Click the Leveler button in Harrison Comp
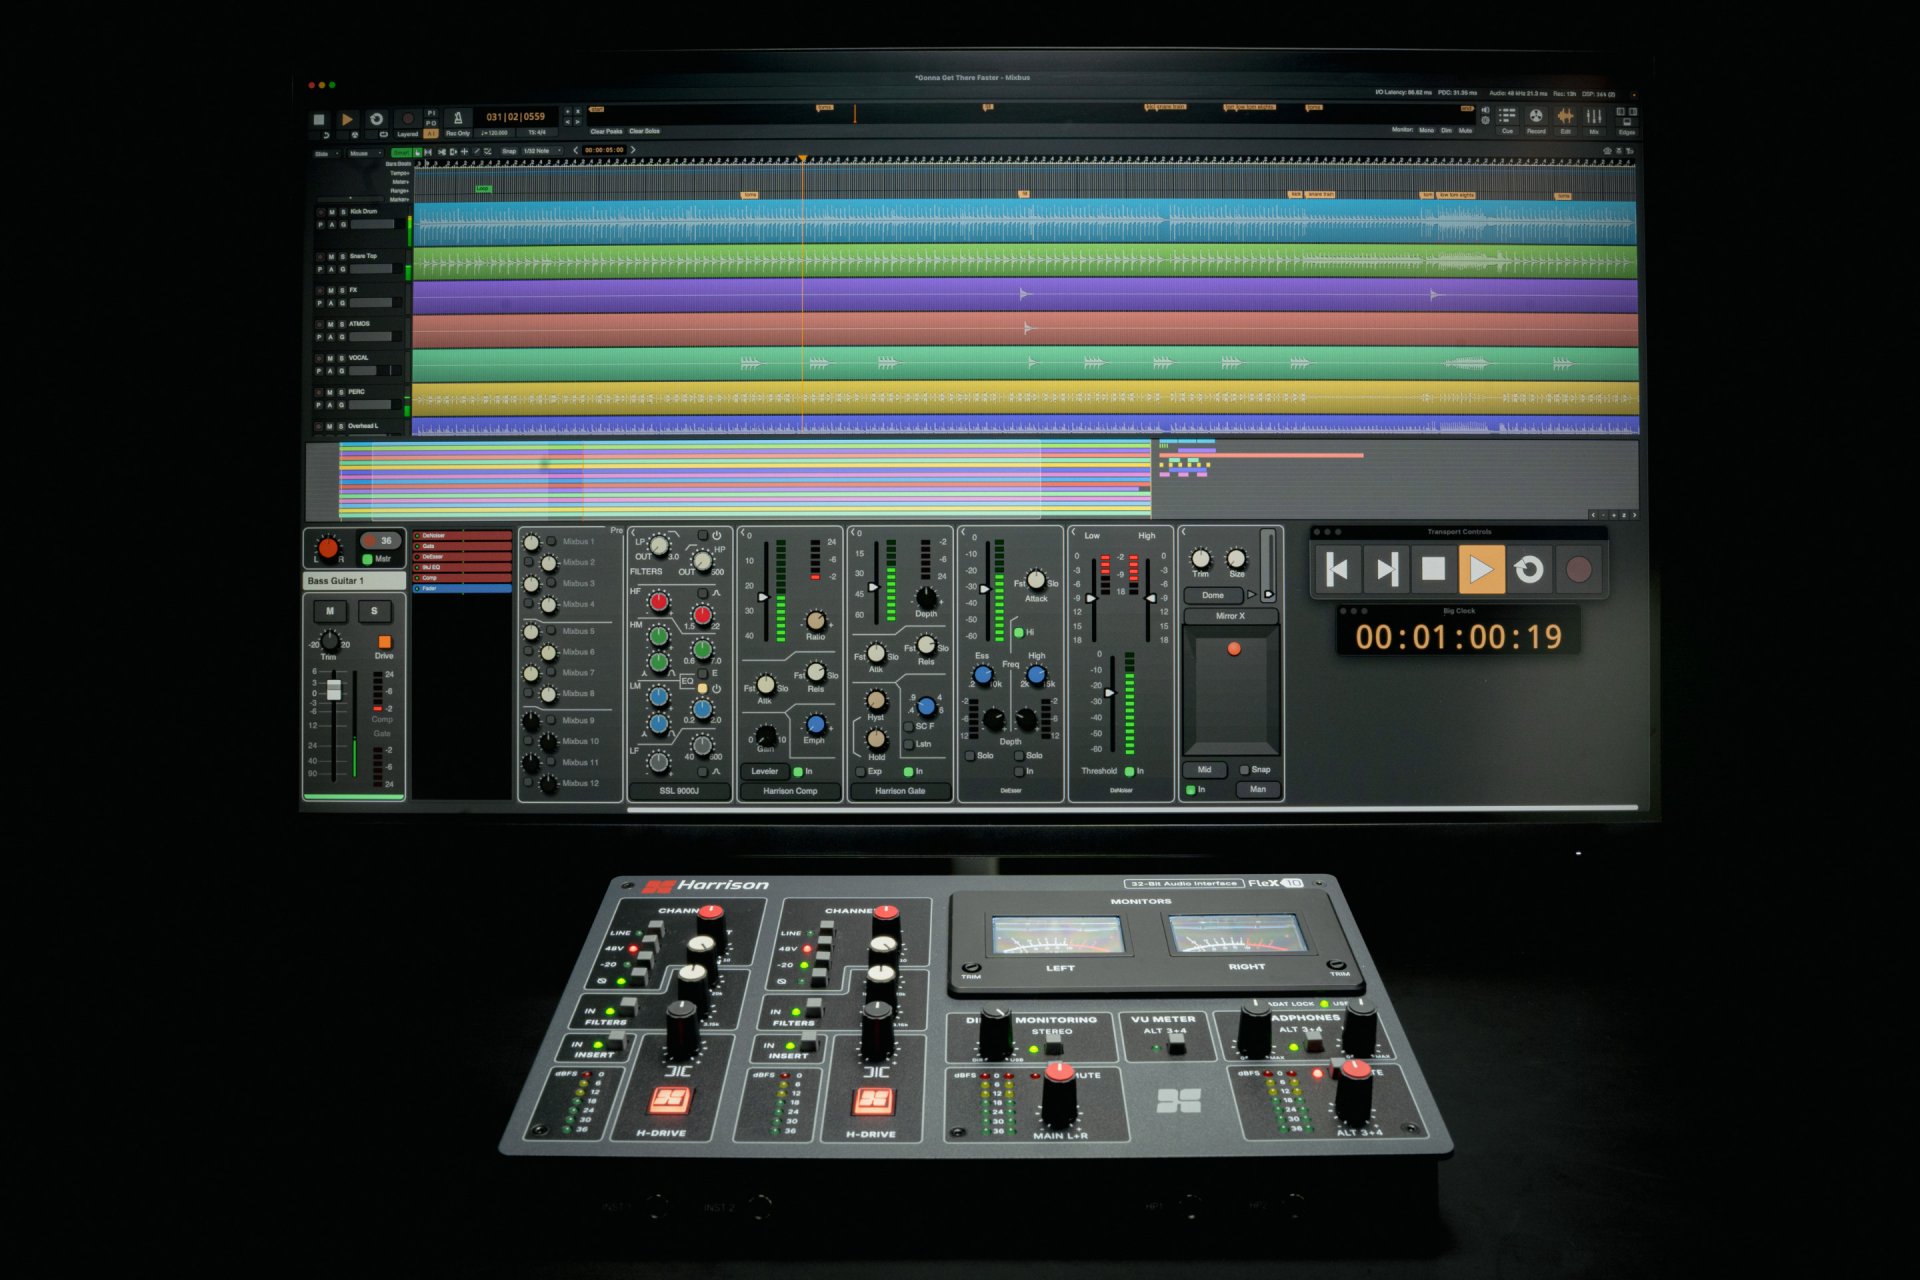This screenshot has width=1920, height=1280. tap(765, 771)
